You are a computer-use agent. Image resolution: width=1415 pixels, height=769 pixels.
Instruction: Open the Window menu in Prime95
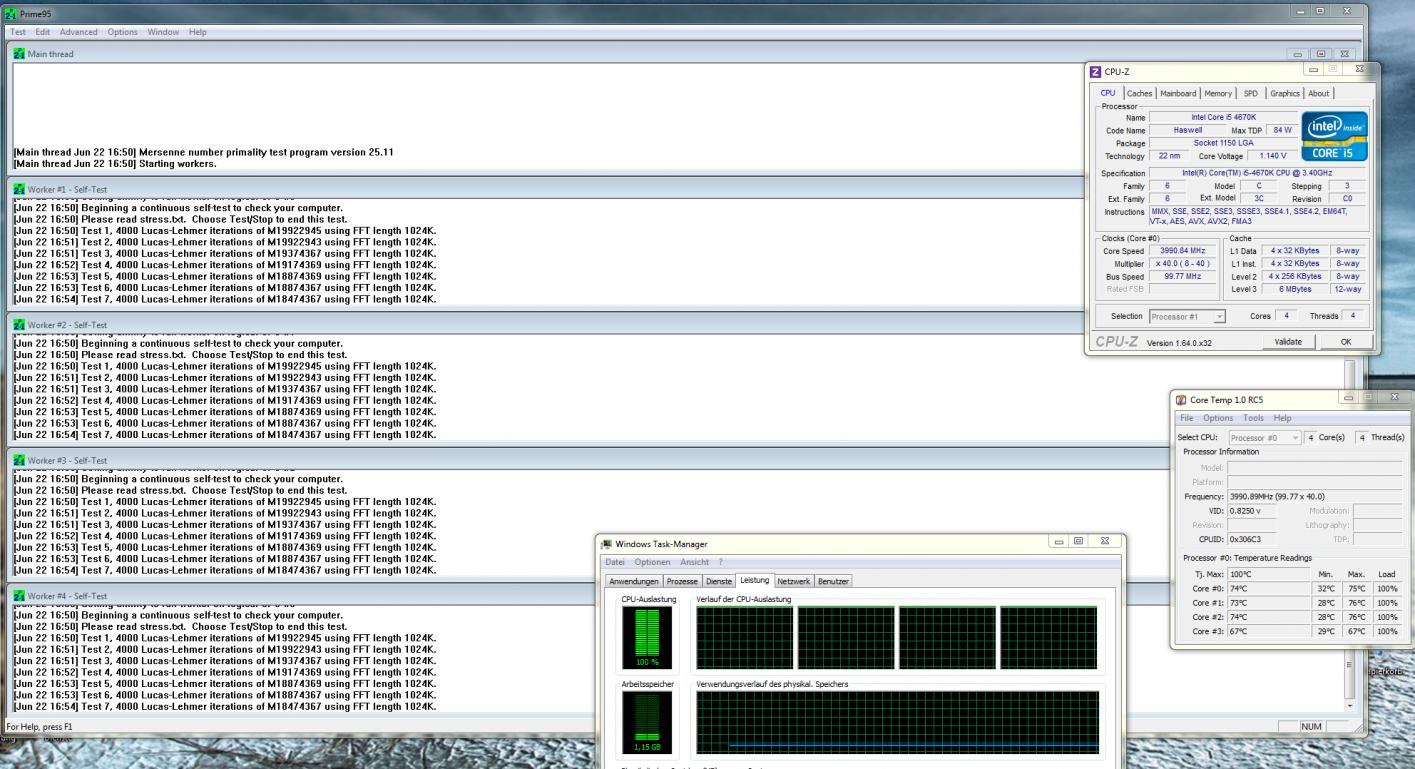click(163, 32)
